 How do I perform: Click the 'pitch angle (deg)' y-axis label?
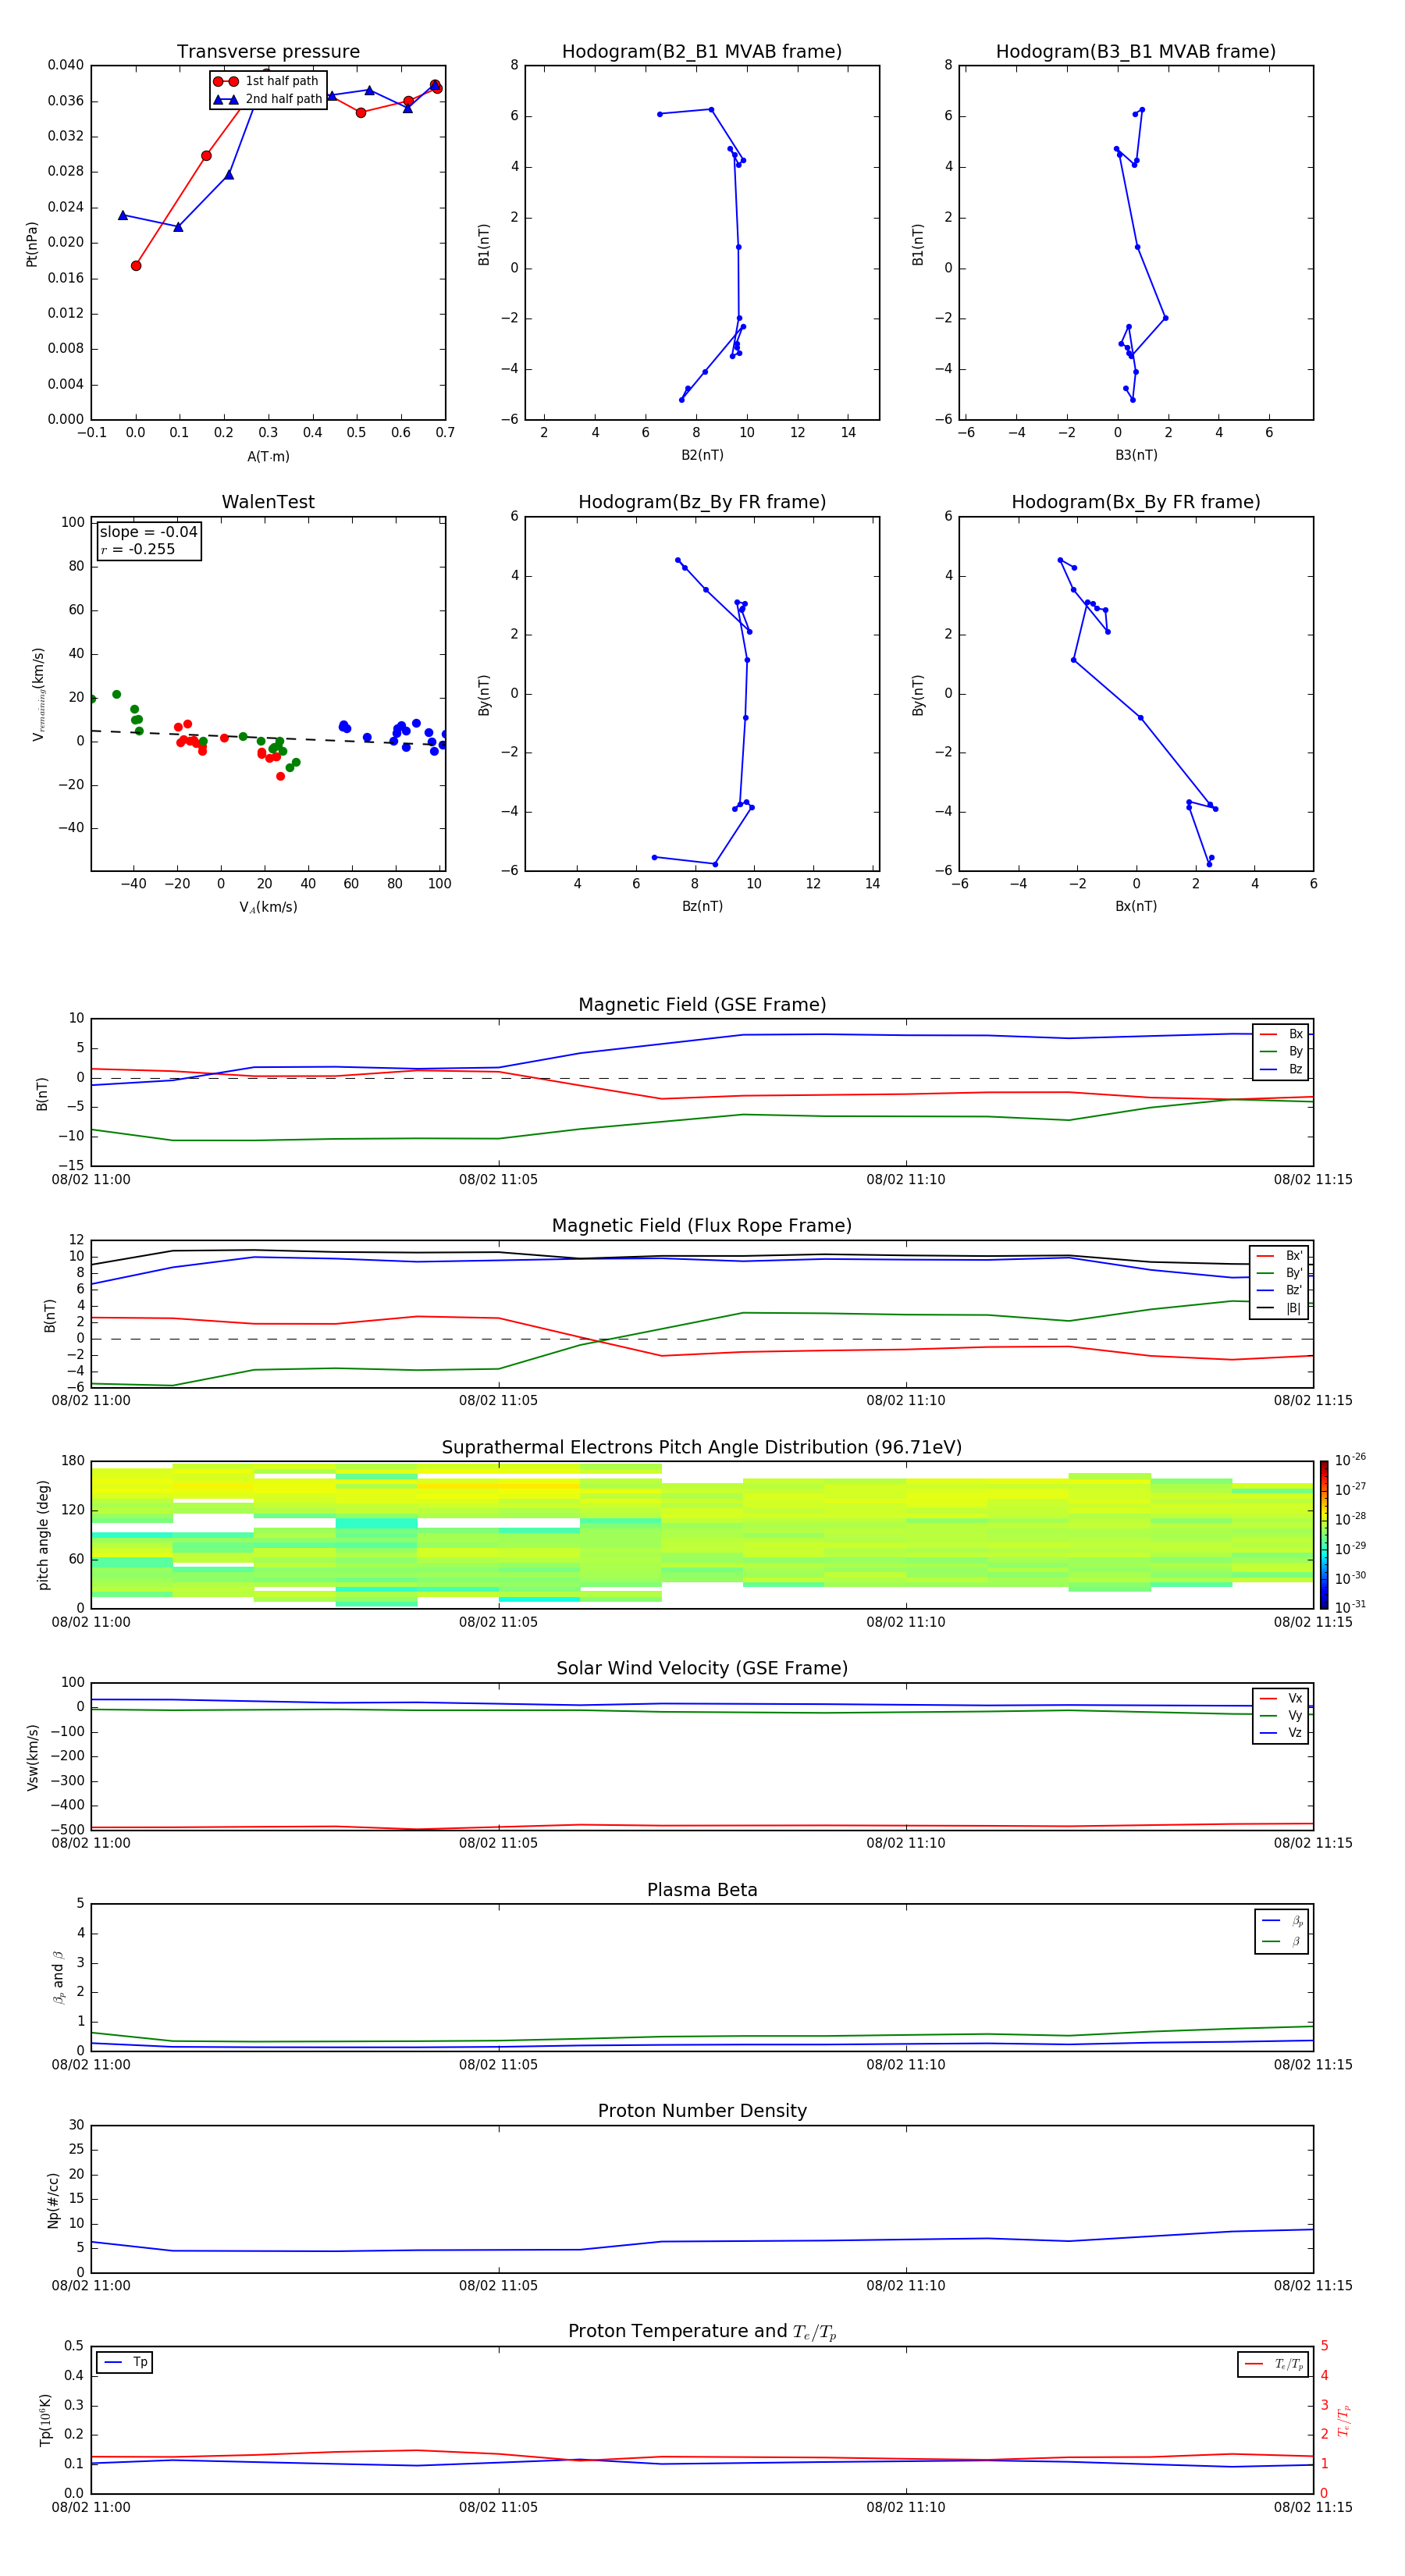(x=43, y=1535)
